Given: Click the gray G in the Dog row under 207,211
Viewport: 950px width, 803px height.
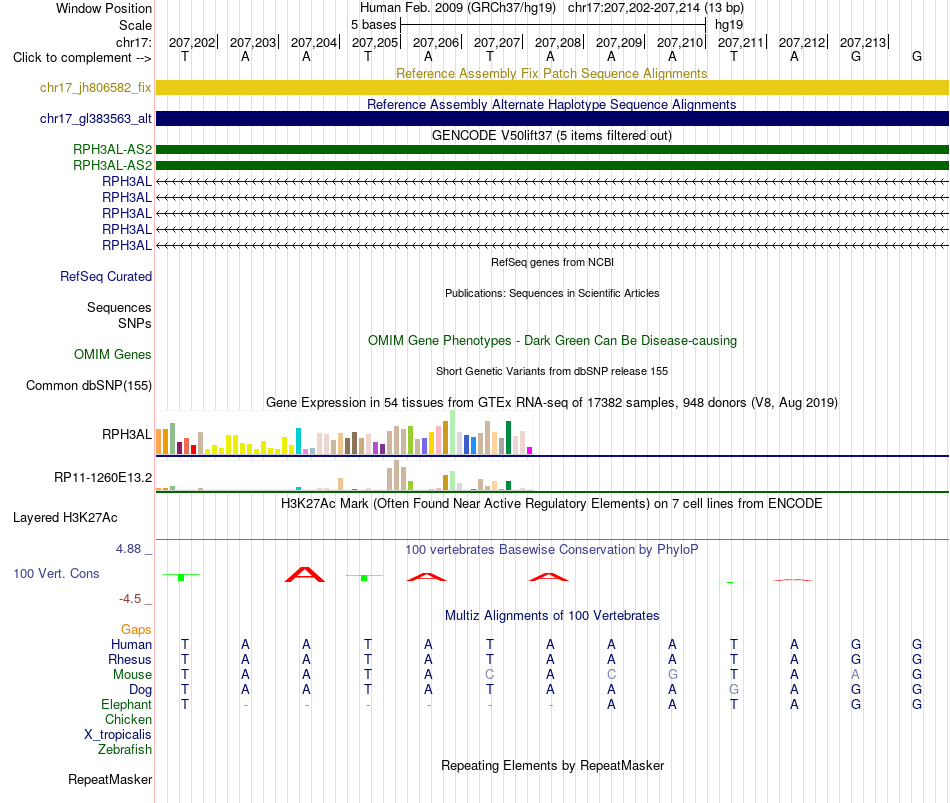Looking at the screenshot, I should [x=734, y=690].
